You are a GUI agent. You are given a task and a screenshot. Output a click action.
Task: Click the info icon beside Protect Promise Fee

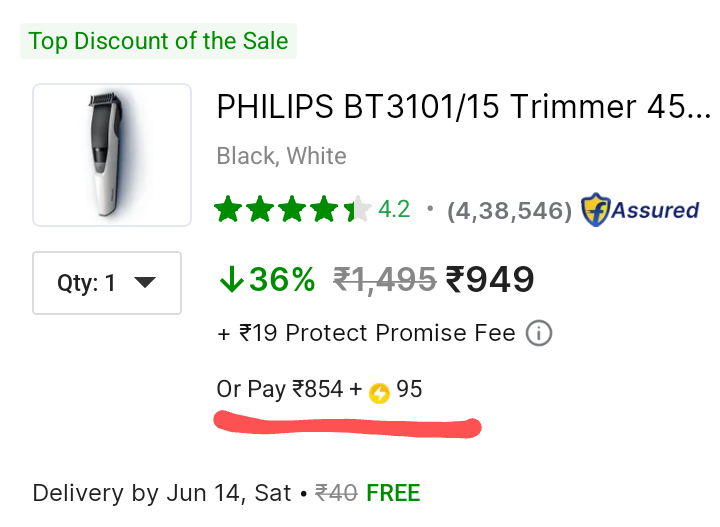point(538,333)
